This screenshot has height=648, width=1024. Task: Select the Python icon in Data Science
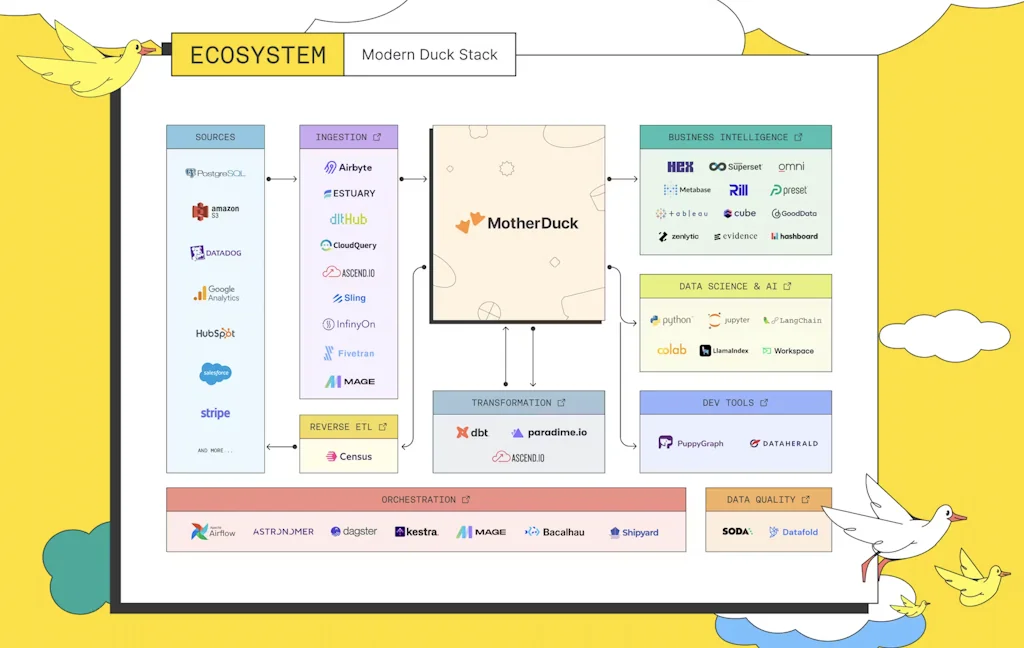click(x=671, y=320)
